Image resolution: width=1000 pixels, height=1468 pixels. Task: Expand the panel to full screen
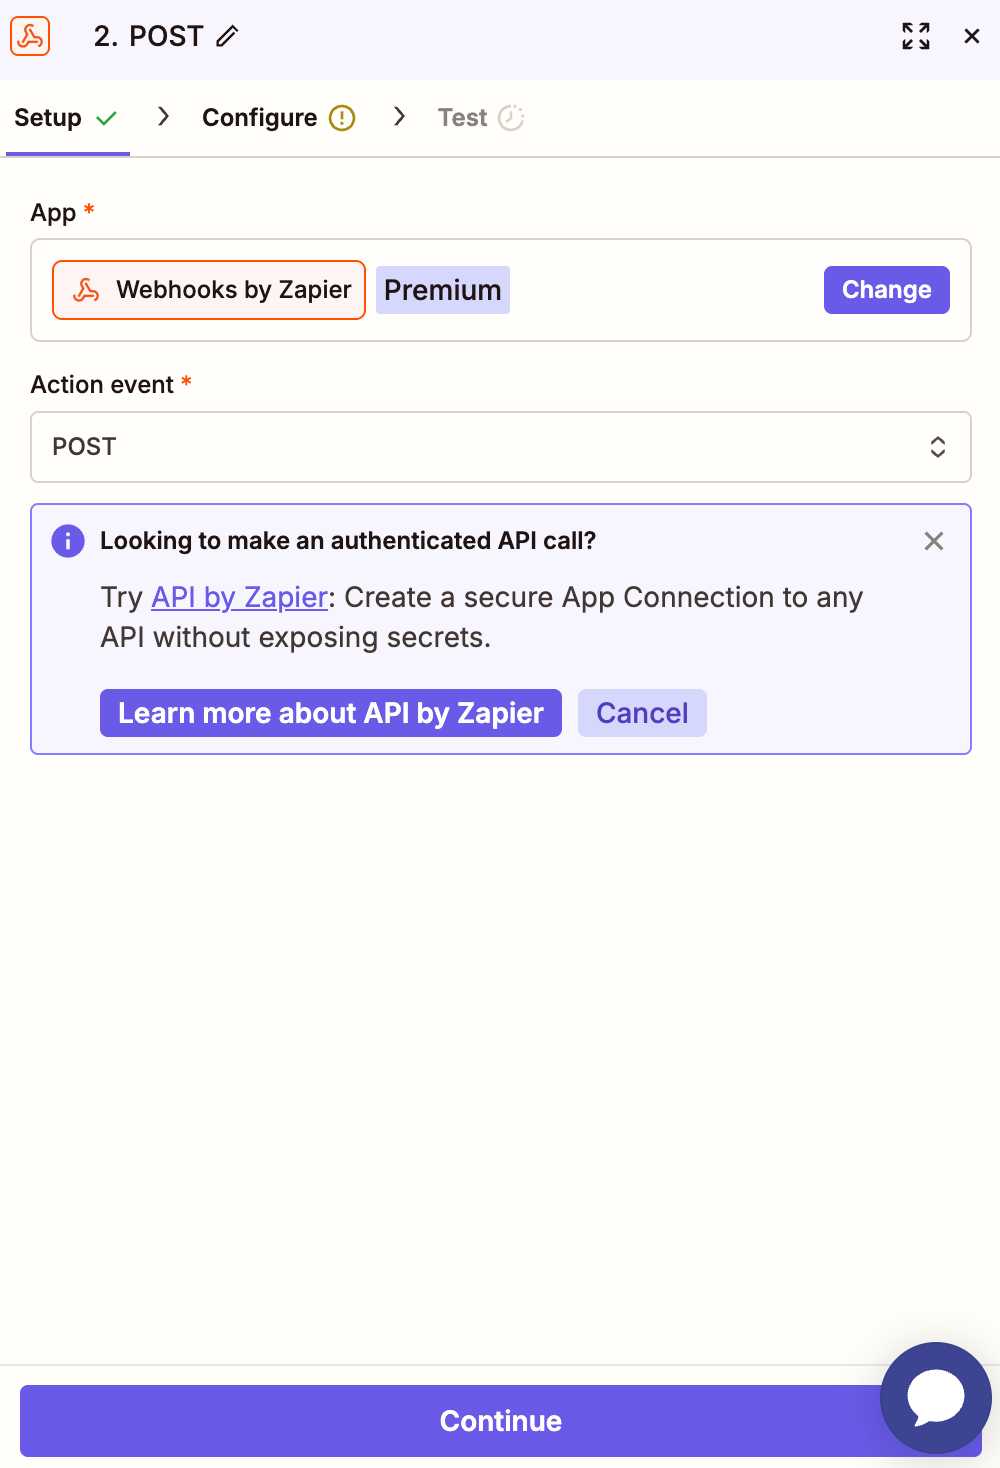[x=916, y=36]
